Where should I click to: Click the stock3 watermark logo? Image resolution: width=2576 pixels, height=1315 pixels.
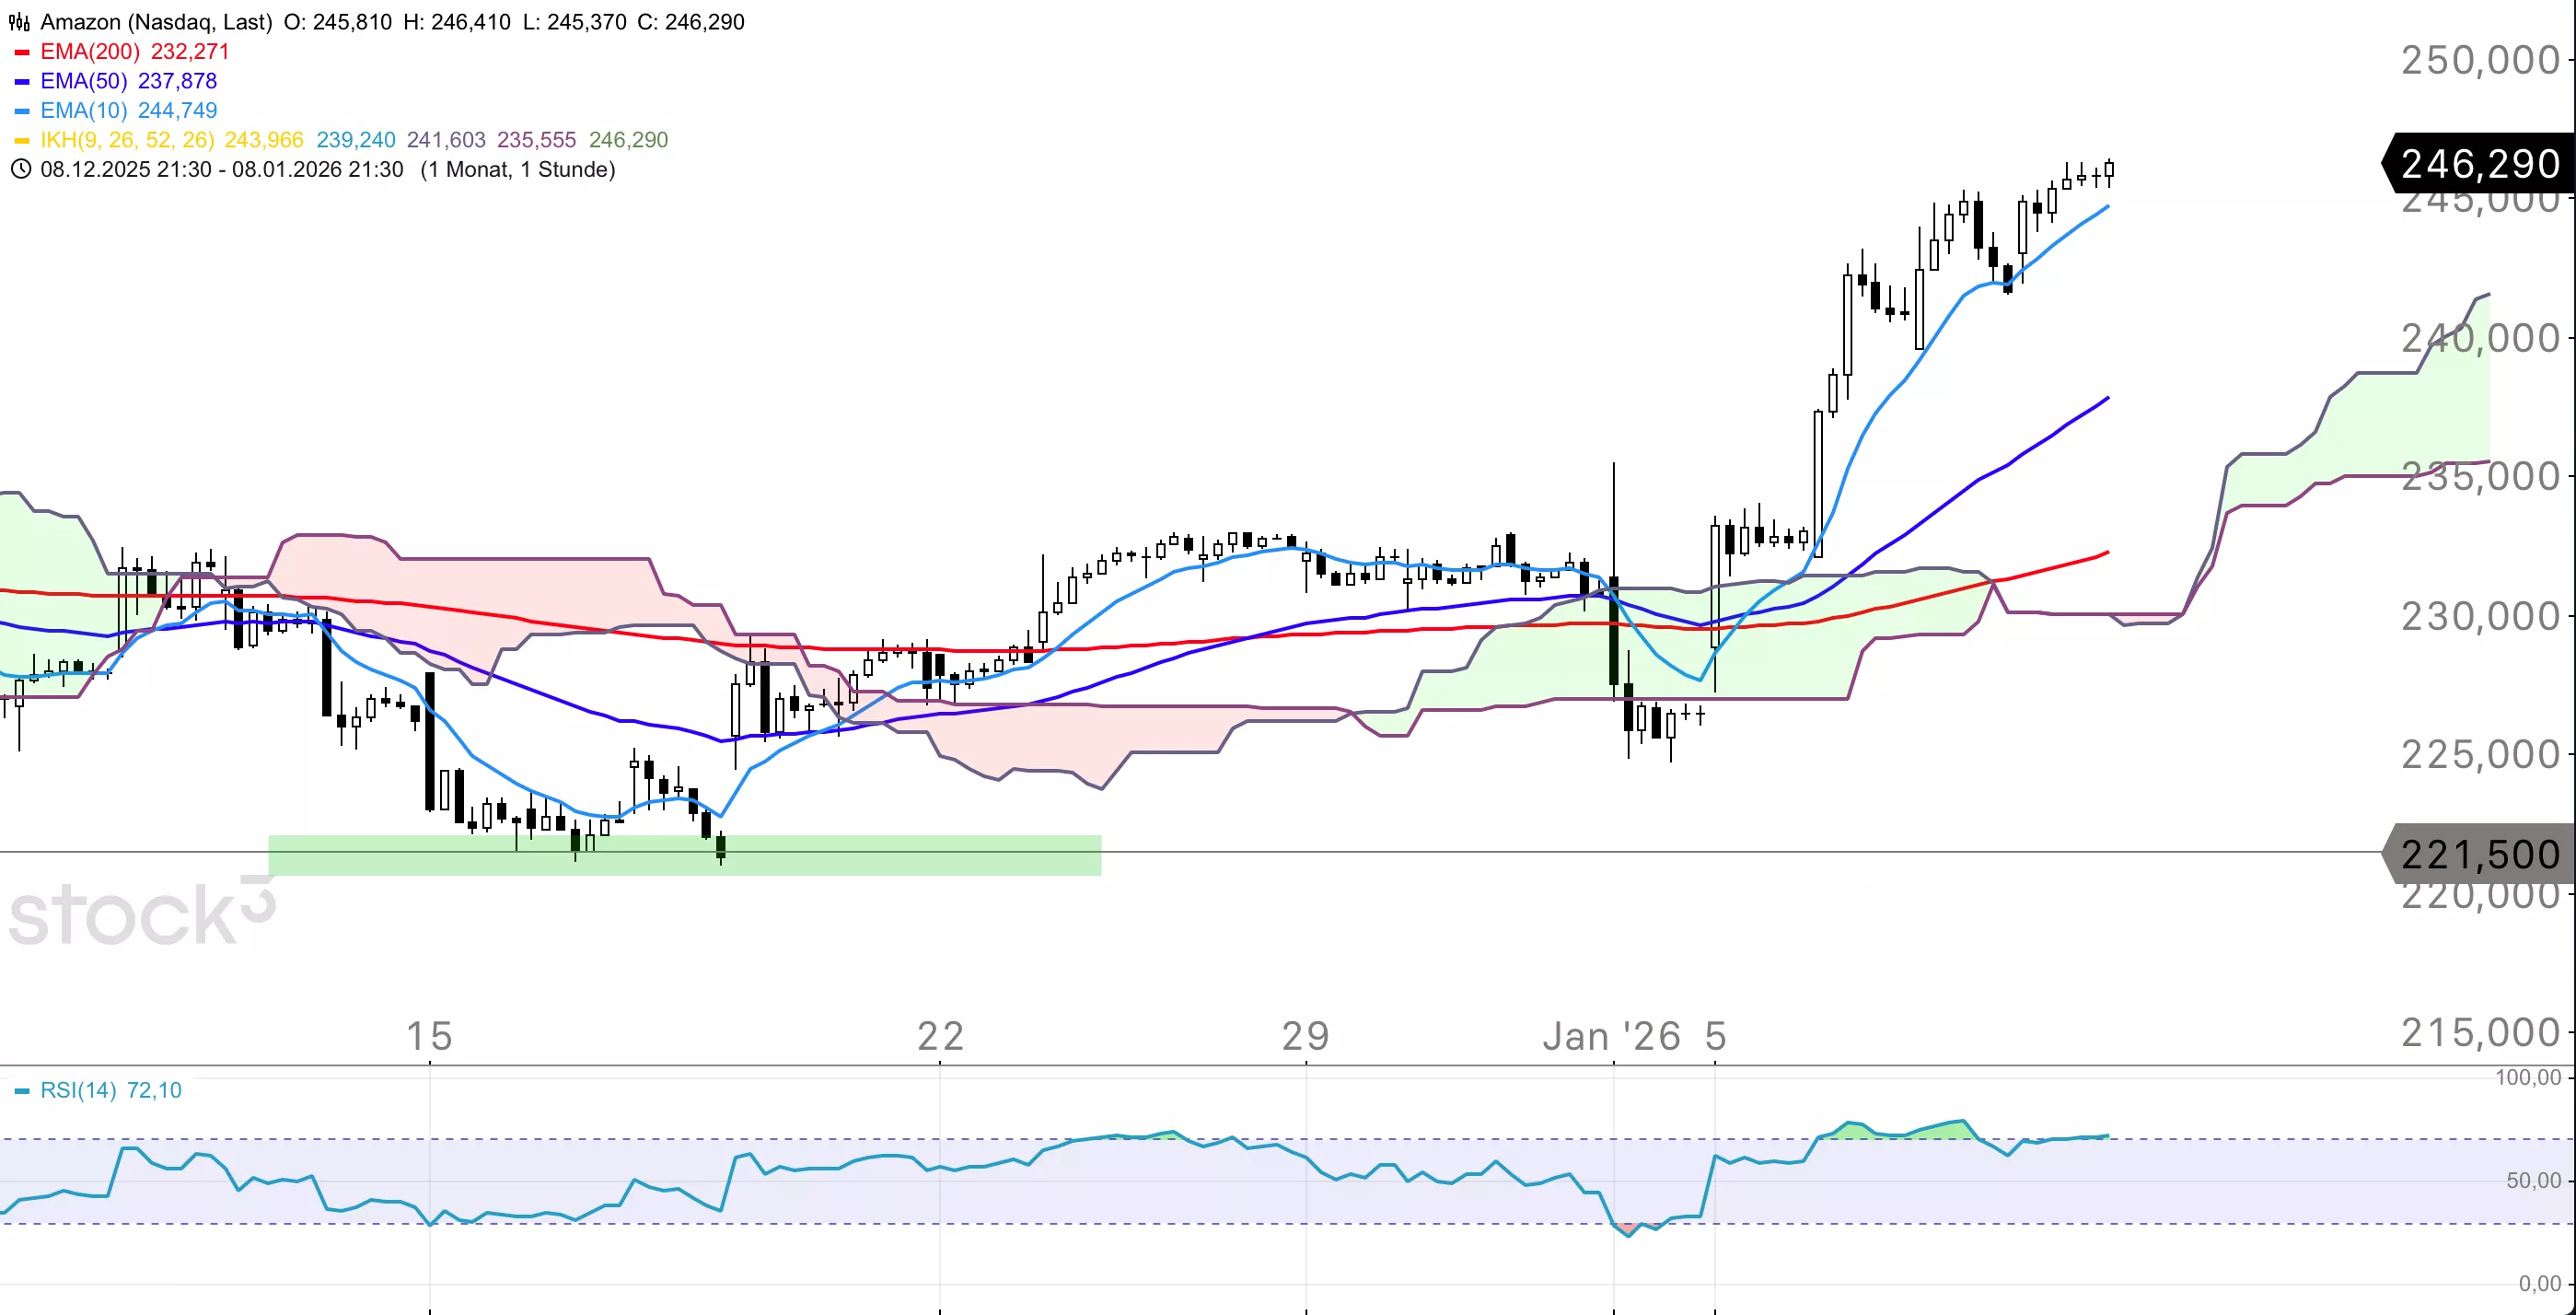[140, 912]
